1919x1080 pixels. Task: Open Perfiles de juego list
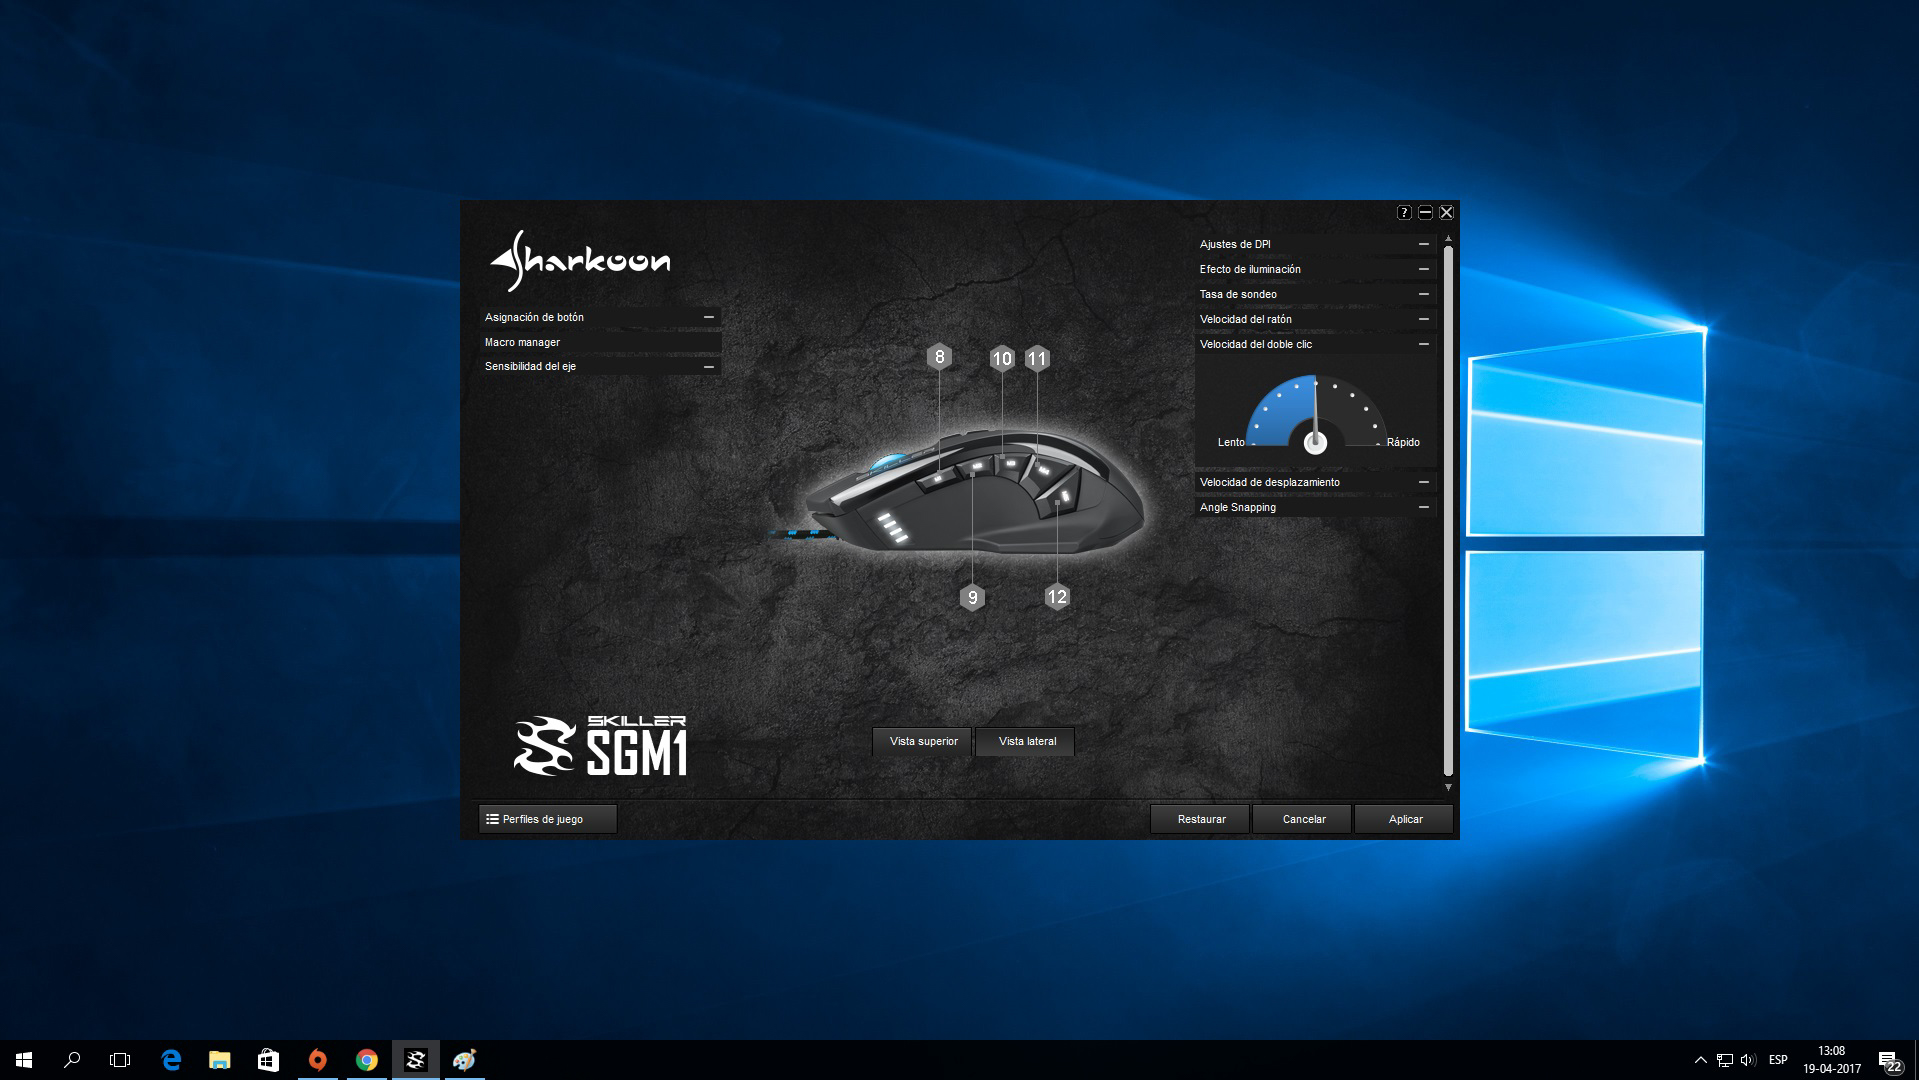coord(548,819)
